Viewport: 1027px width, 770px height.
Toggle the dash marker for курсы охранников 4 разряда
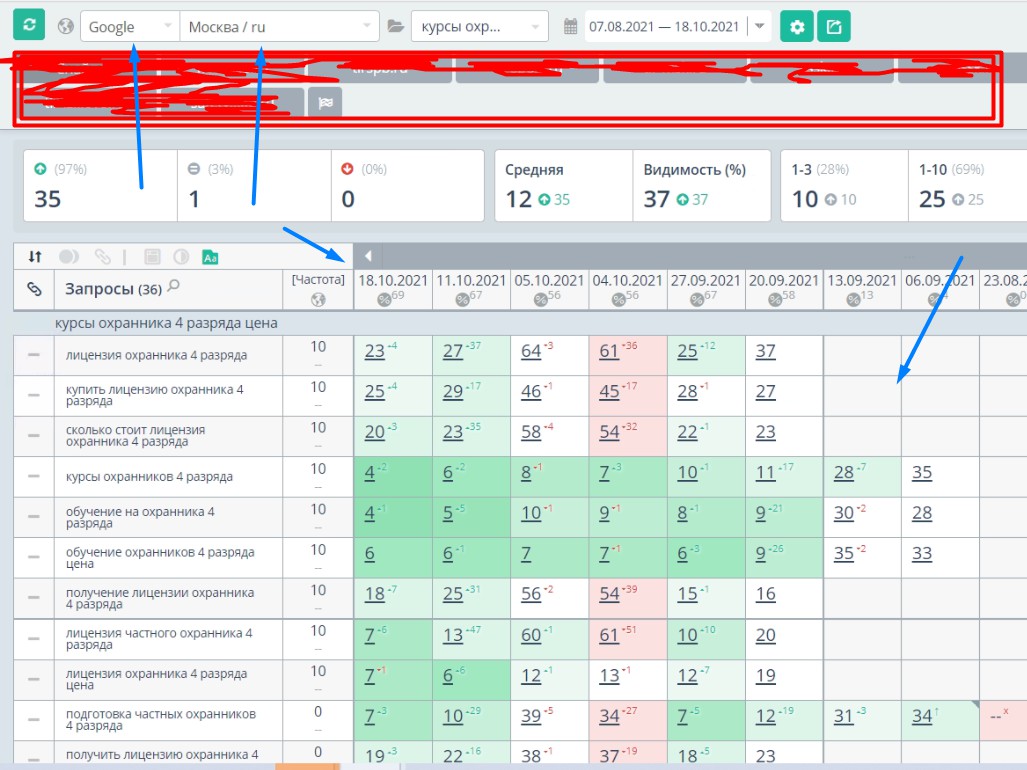coord(33,476)
